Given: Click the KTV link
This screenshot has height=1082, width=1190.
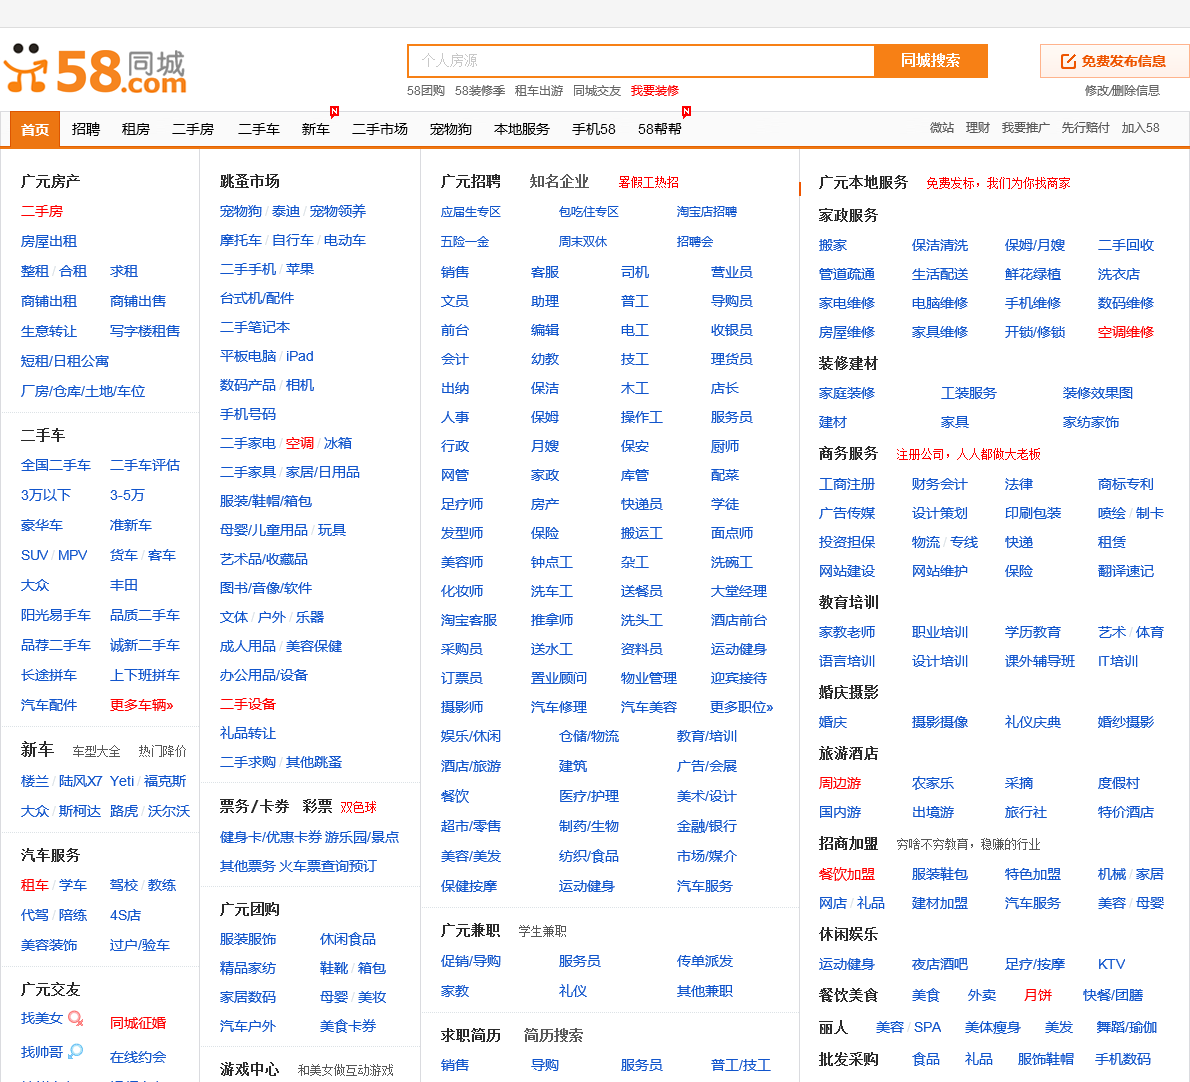Looking at the screenshot, I should coord(1111,964).
